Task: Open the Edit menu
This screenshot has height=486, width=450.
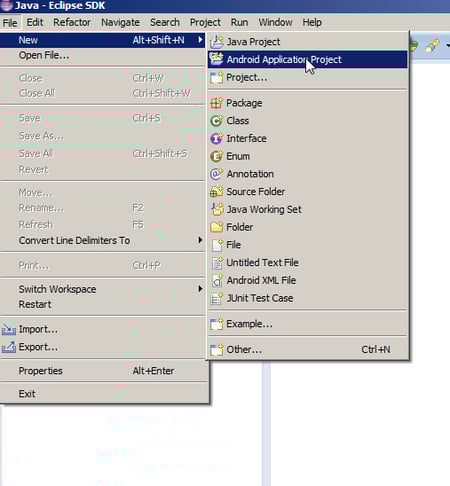Action: point(35,22)
